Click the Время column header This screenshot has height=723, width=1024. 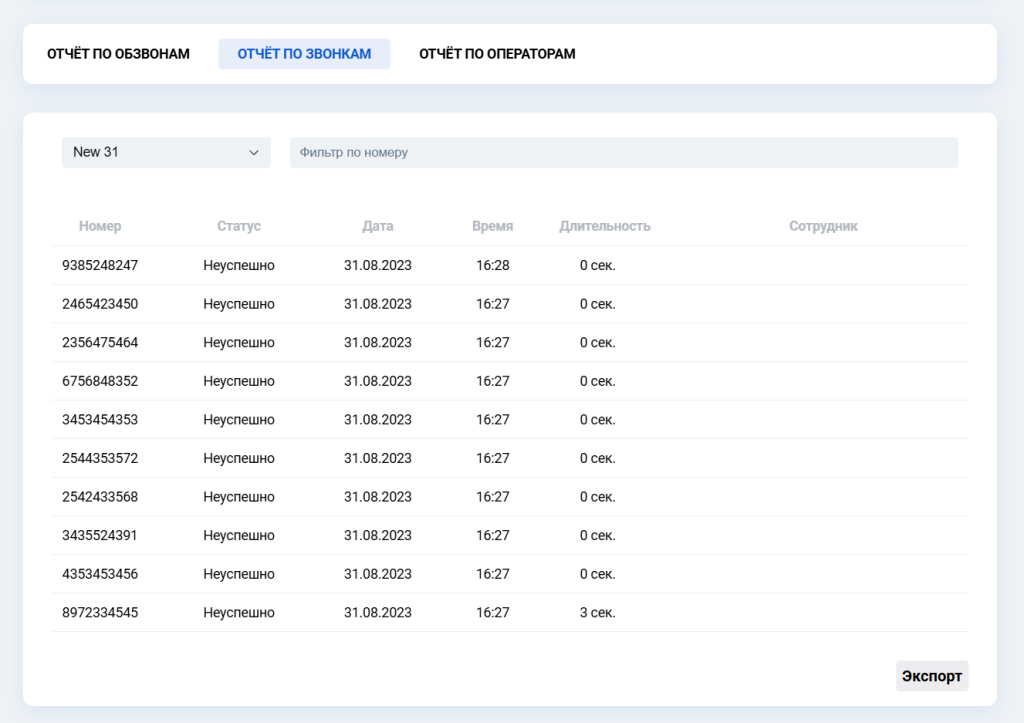point(492,226)
